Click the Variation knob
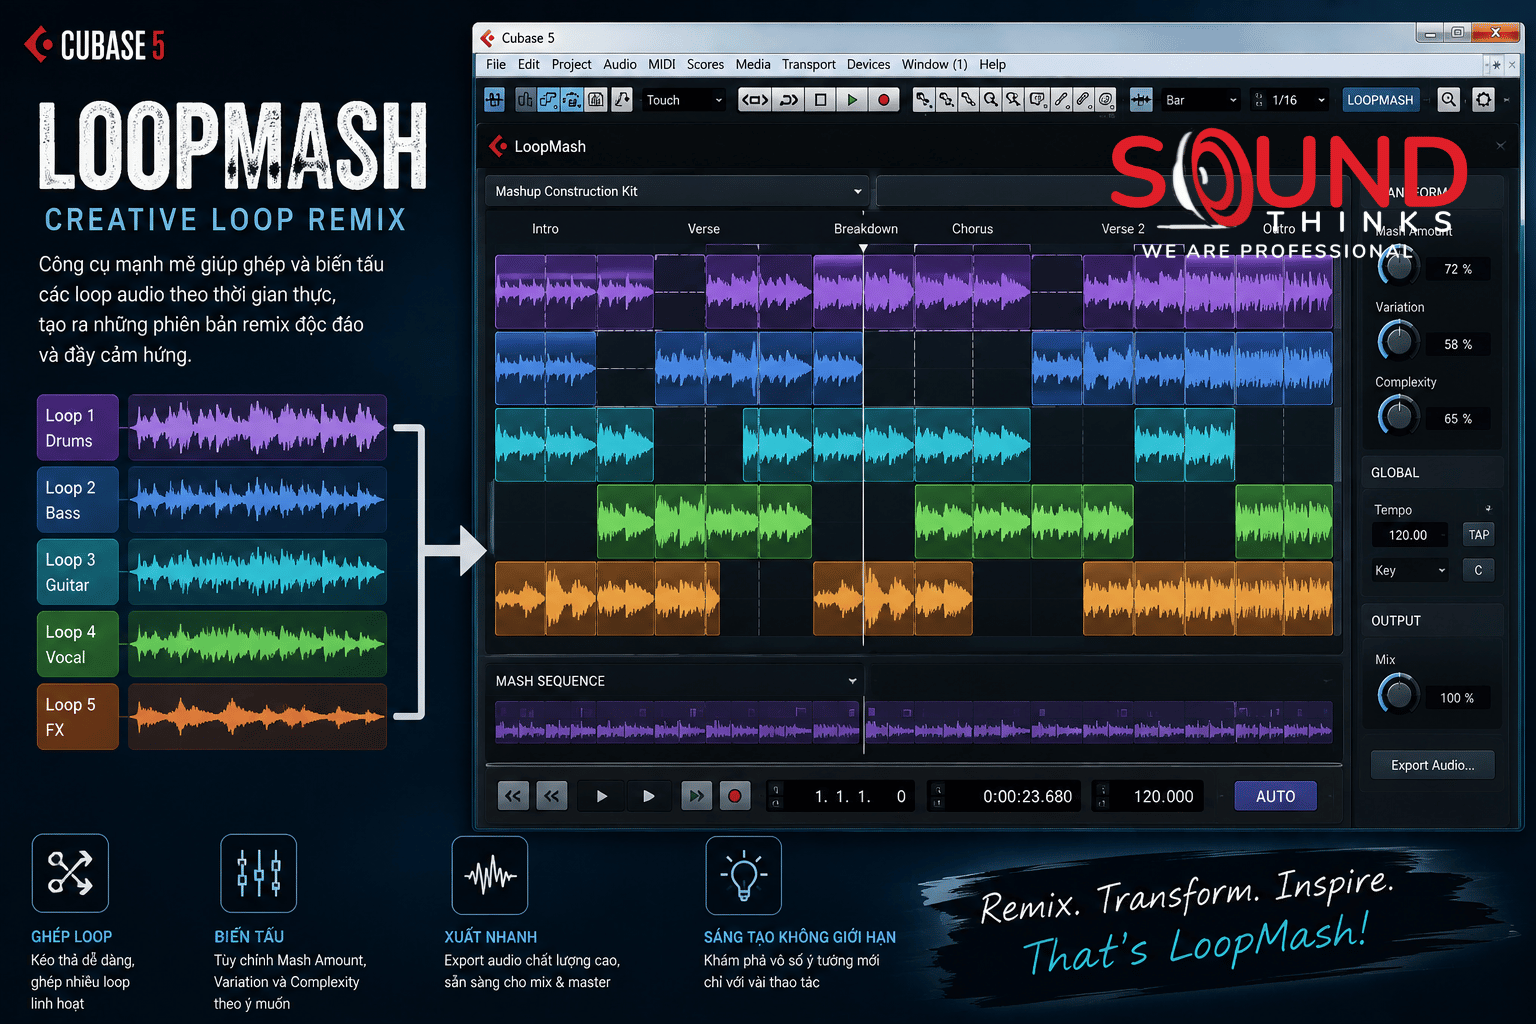The height and width of the screenshot is (1024, 1536). pyautogui.click(x=1398, y=341)
